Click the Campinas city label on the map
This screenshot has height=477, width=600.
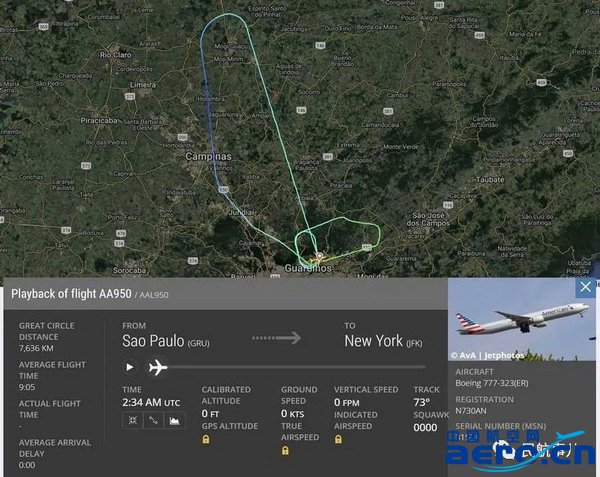pyautogui.click(x=208, y=156)
